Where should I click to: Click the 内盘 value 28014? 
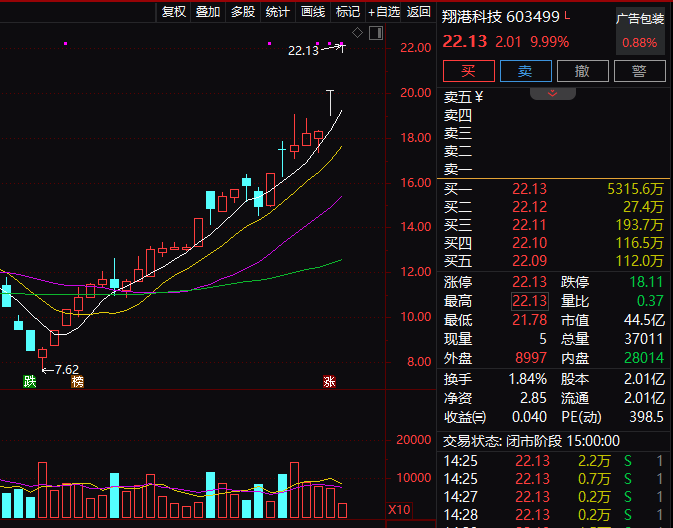coord(644,358)
